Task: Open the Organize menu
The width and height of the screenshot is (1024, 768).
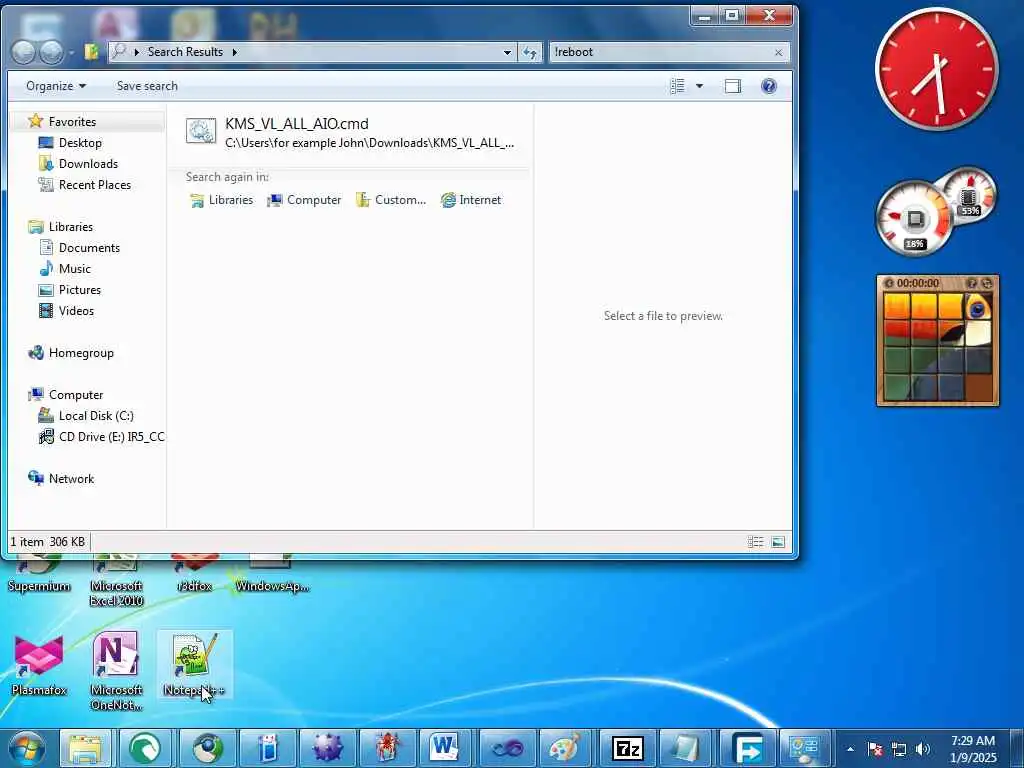Action: [x=56, y=86]
